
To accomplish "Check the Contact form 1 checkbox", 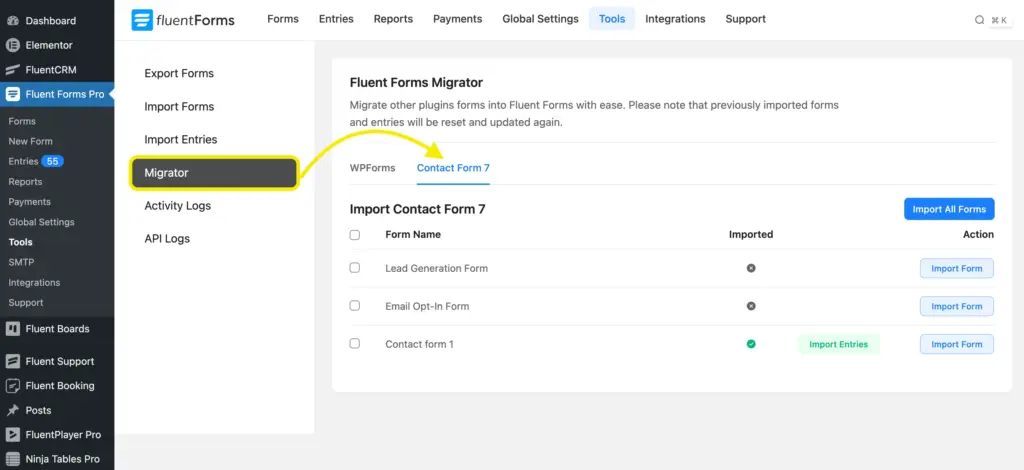I will (355, 343).
